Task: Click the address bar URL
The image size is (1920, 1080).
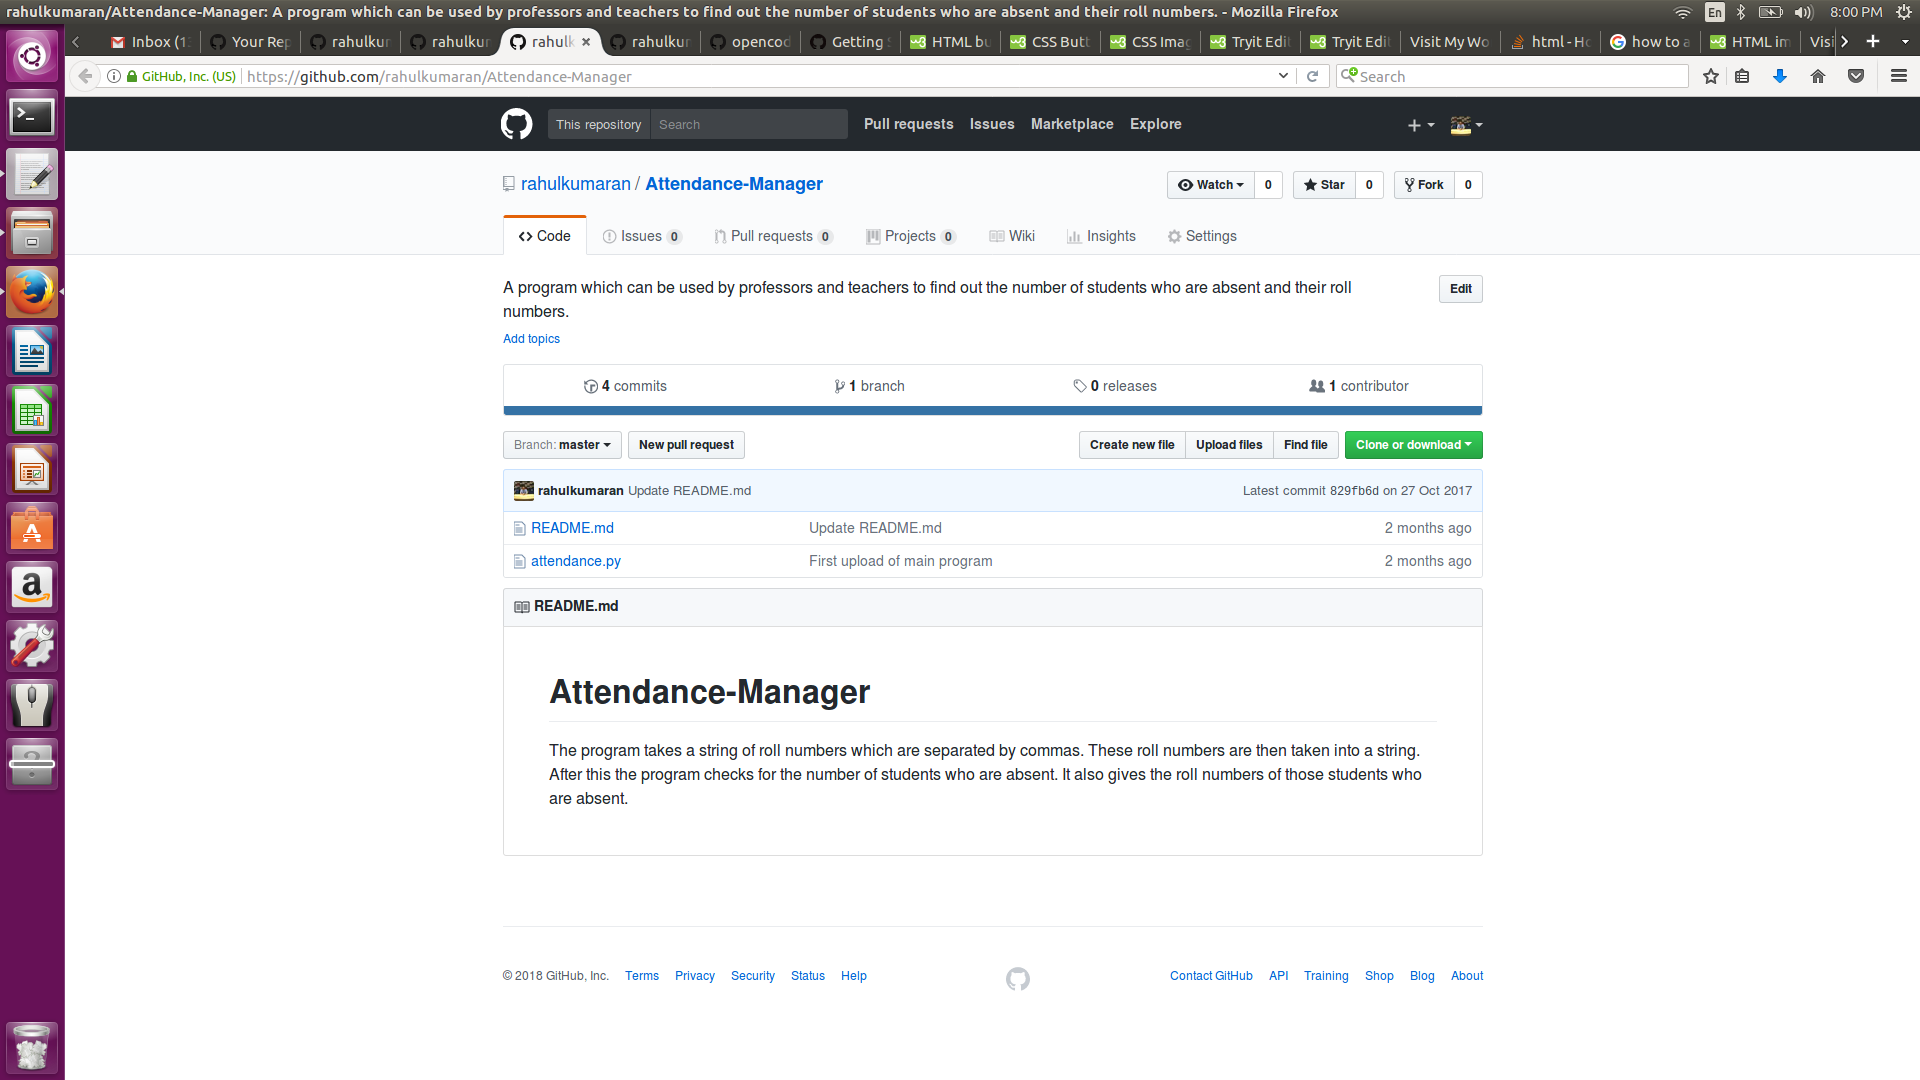Action: [439, 76]
